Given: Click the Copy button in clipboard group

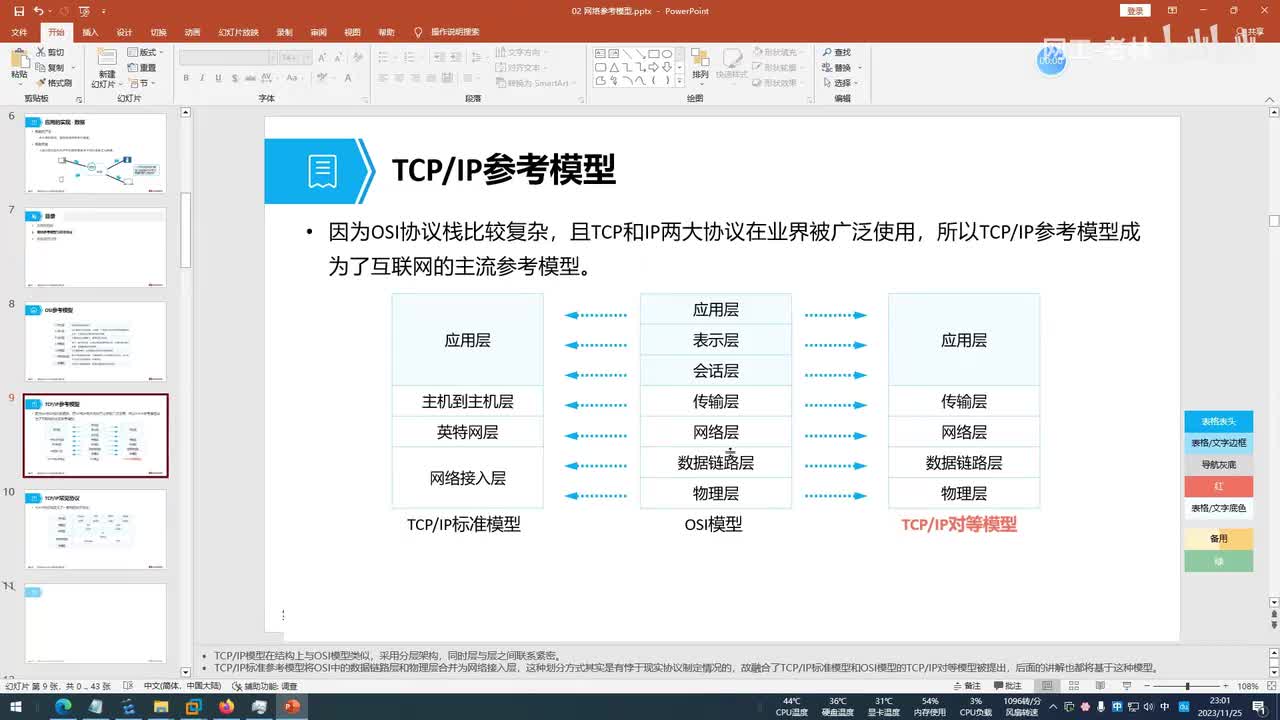Looking at the screenshot, I should 50,67.
